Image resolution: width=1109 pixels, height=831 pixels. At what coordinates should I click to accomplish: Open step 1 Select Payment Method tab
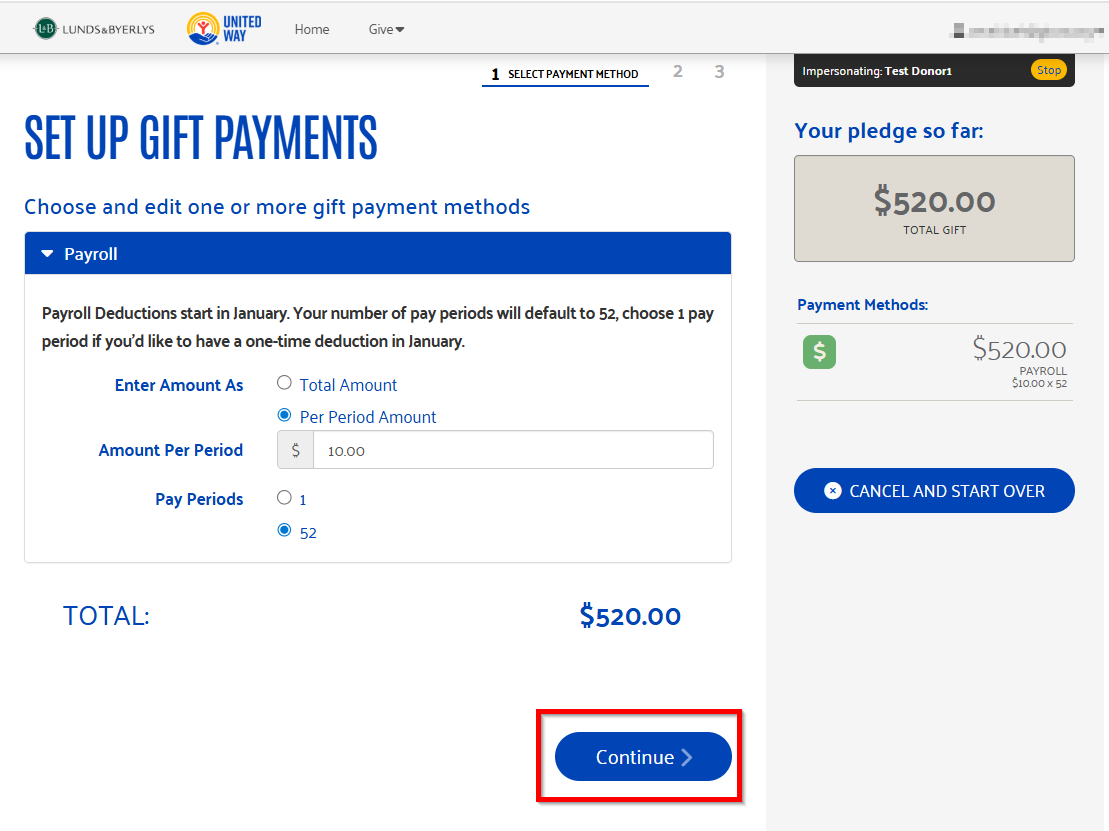pyautogui.click(x=565, y=74)
